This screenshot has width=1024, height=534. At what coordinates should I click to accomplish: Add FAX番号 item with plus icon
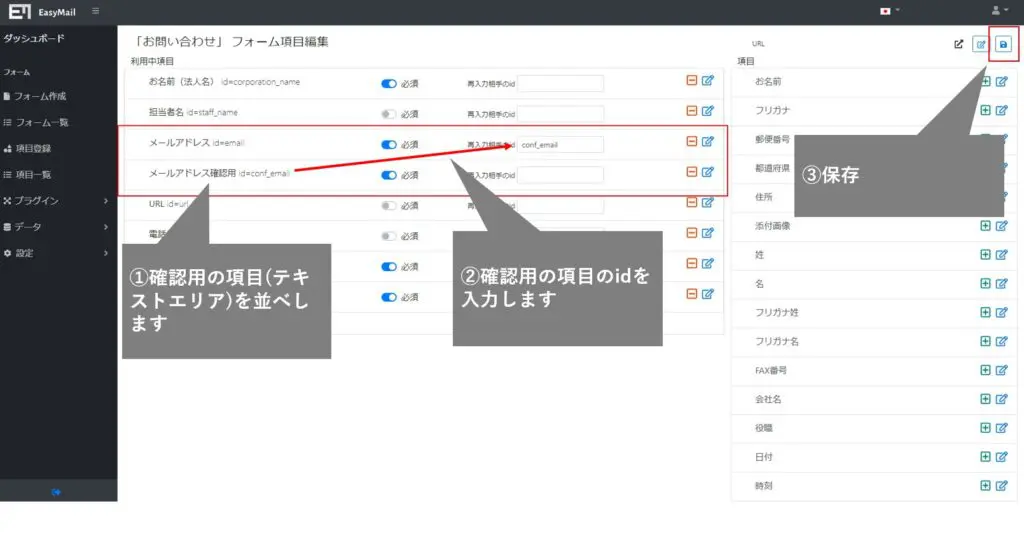pos(985,370)
